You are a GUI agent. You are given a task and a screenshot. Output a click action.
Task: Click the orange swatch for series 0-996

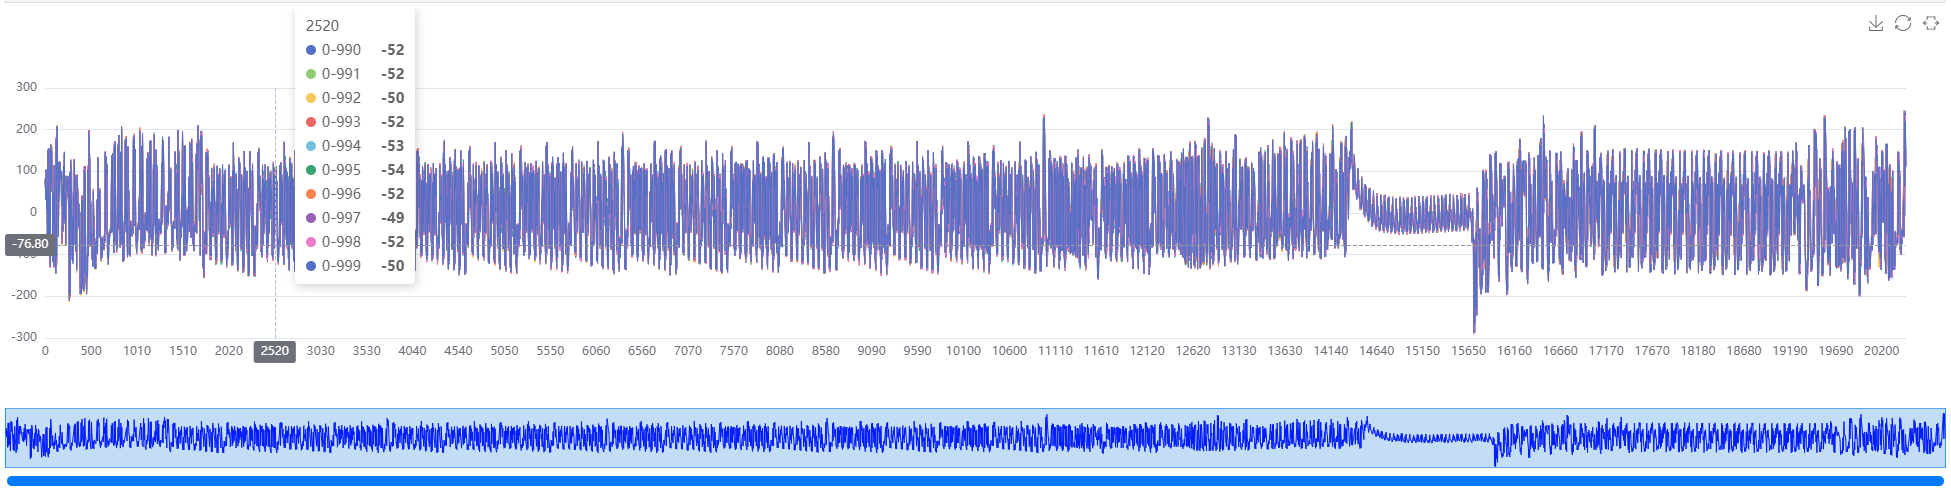[x=311, y=194]
